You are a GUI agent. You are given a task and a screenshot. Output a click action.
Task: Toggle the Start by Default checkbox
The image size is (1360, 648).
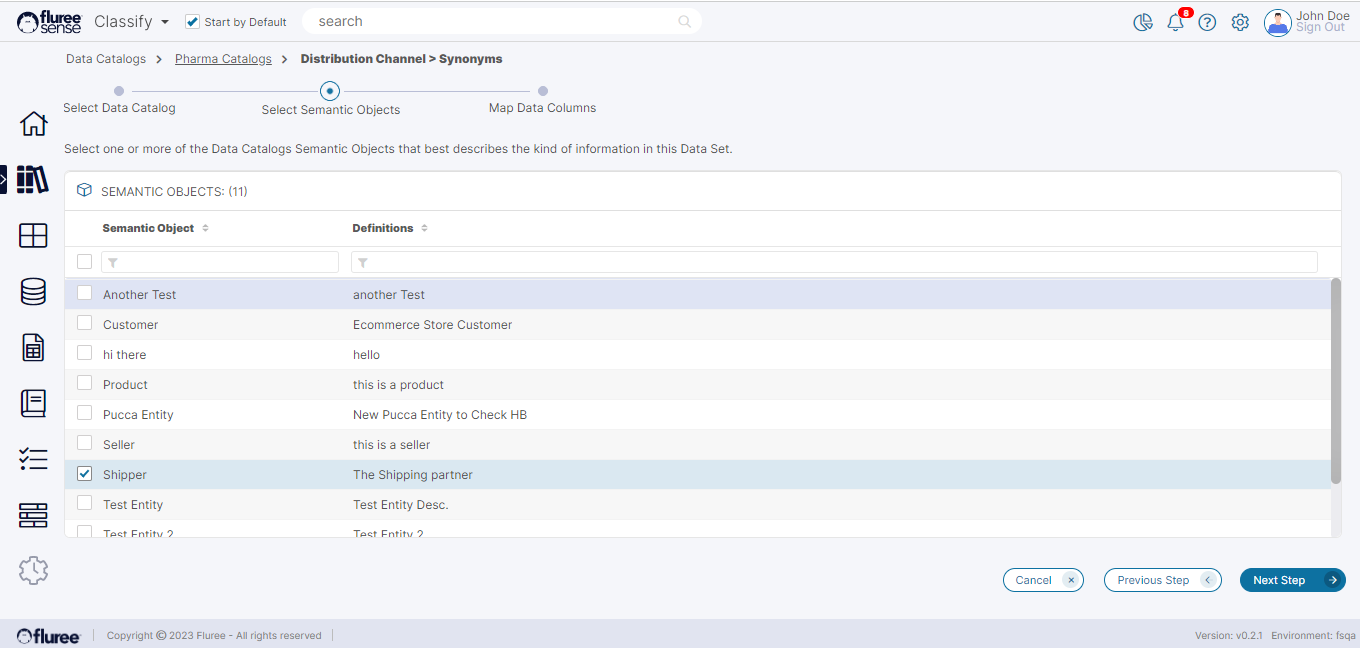click(x=193, y=22)
